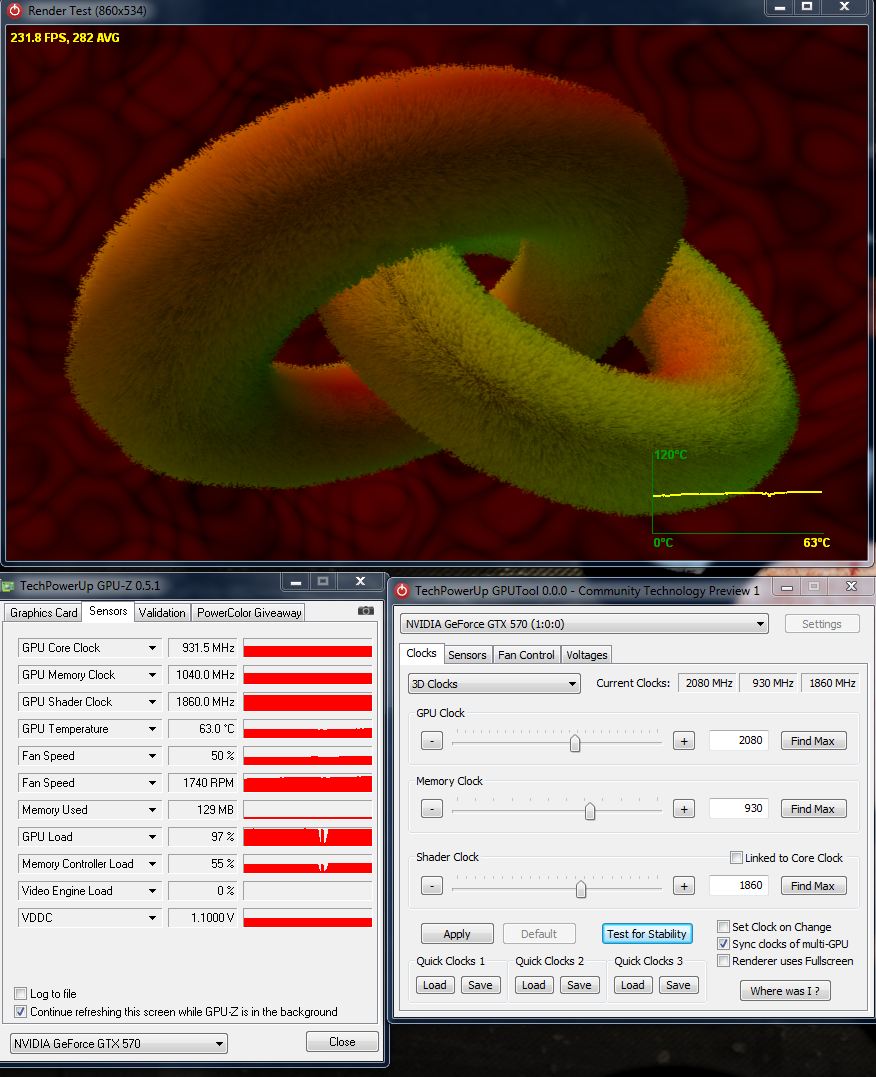The image size is (876, 1077).
Task: Increase Shader Clock with plus button
Action: click(x=684, y=886)
